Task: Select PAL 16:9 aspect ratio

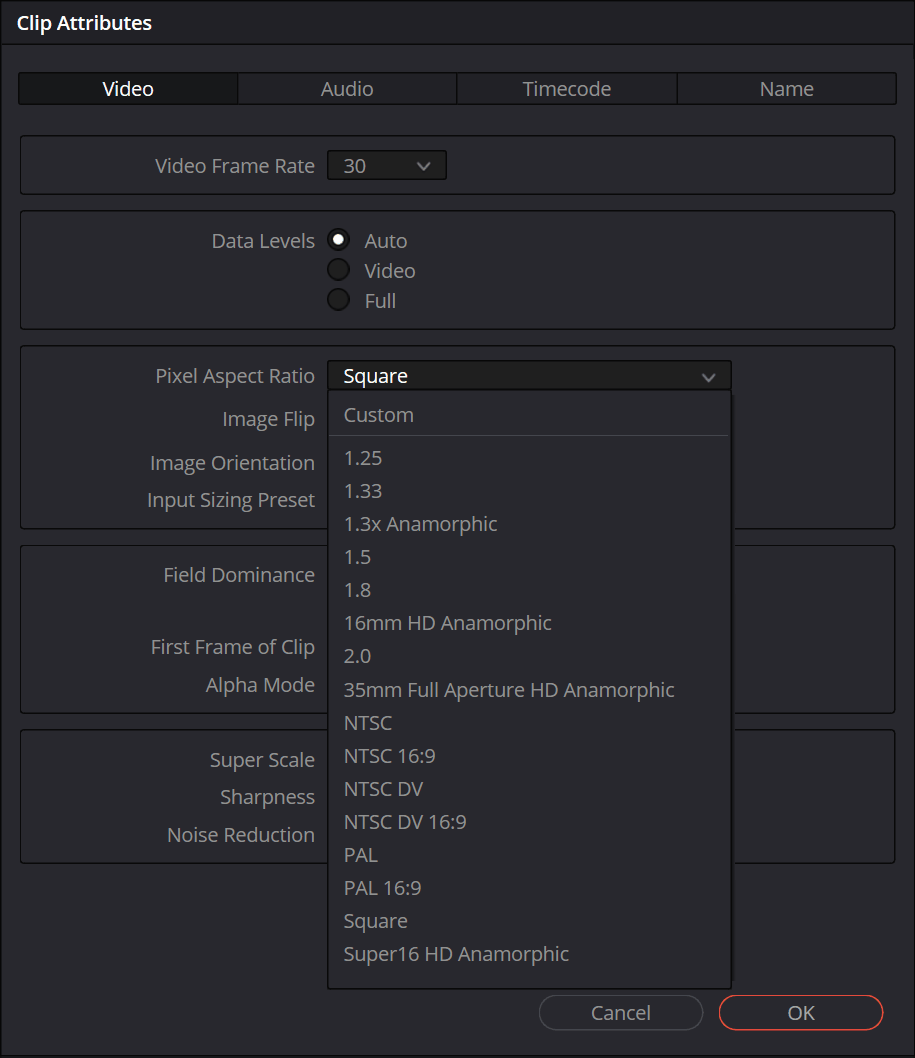Action: point(384,888)
